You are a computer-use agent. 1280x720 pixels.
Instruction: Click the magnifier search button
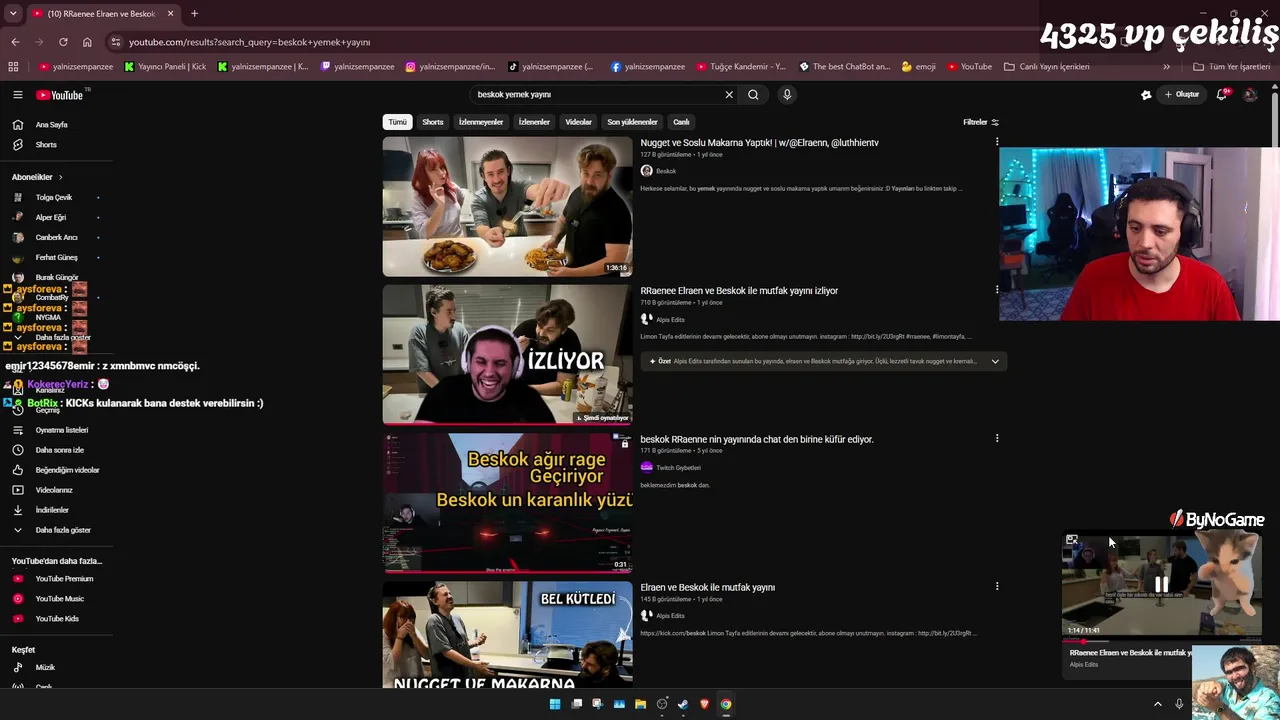753,95
